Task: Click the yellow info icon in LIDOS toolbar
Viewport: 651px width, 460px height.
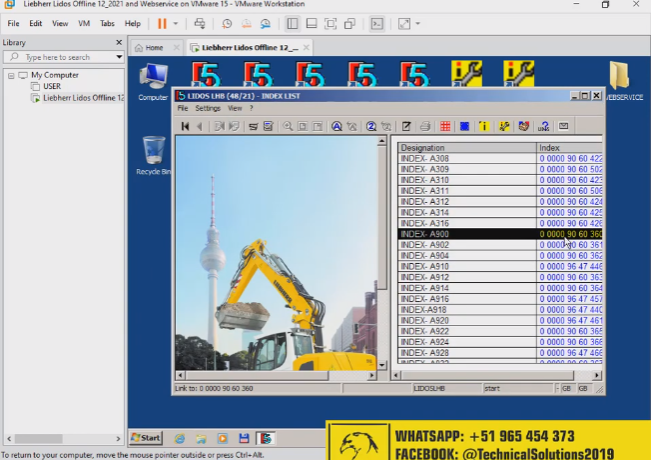Action: coord(484,126)
